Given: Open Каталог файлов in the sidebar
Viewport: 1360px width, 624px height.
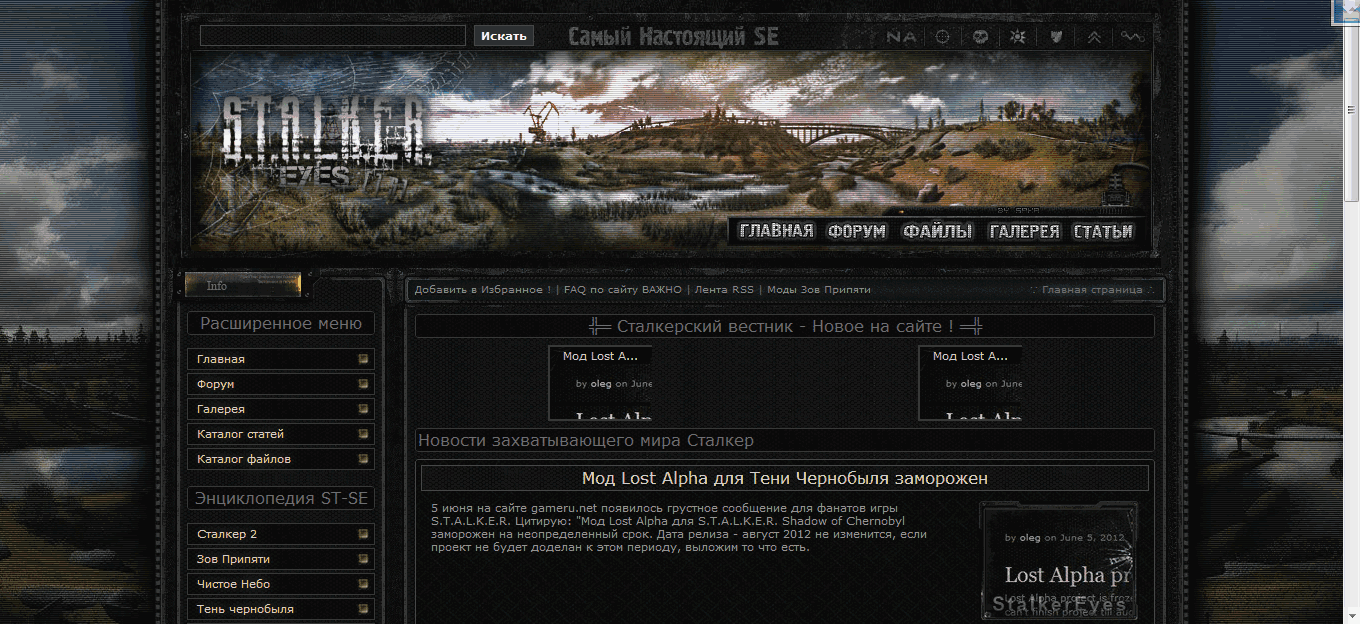Looking at the screenshot, I should pyautogui.click(x=281, y=459).
